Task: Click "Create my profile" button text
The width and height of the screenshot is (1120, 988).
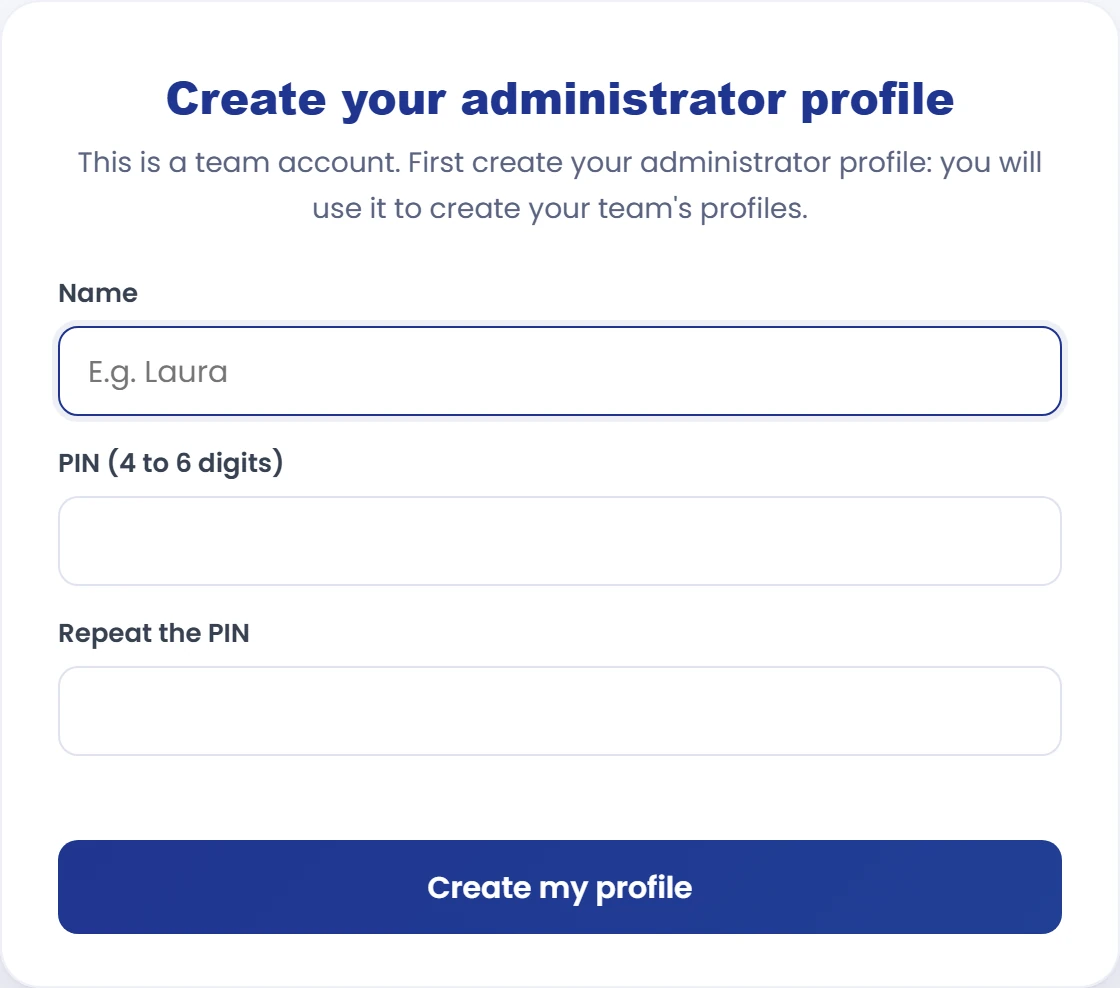Action: [x=559, y=887]
